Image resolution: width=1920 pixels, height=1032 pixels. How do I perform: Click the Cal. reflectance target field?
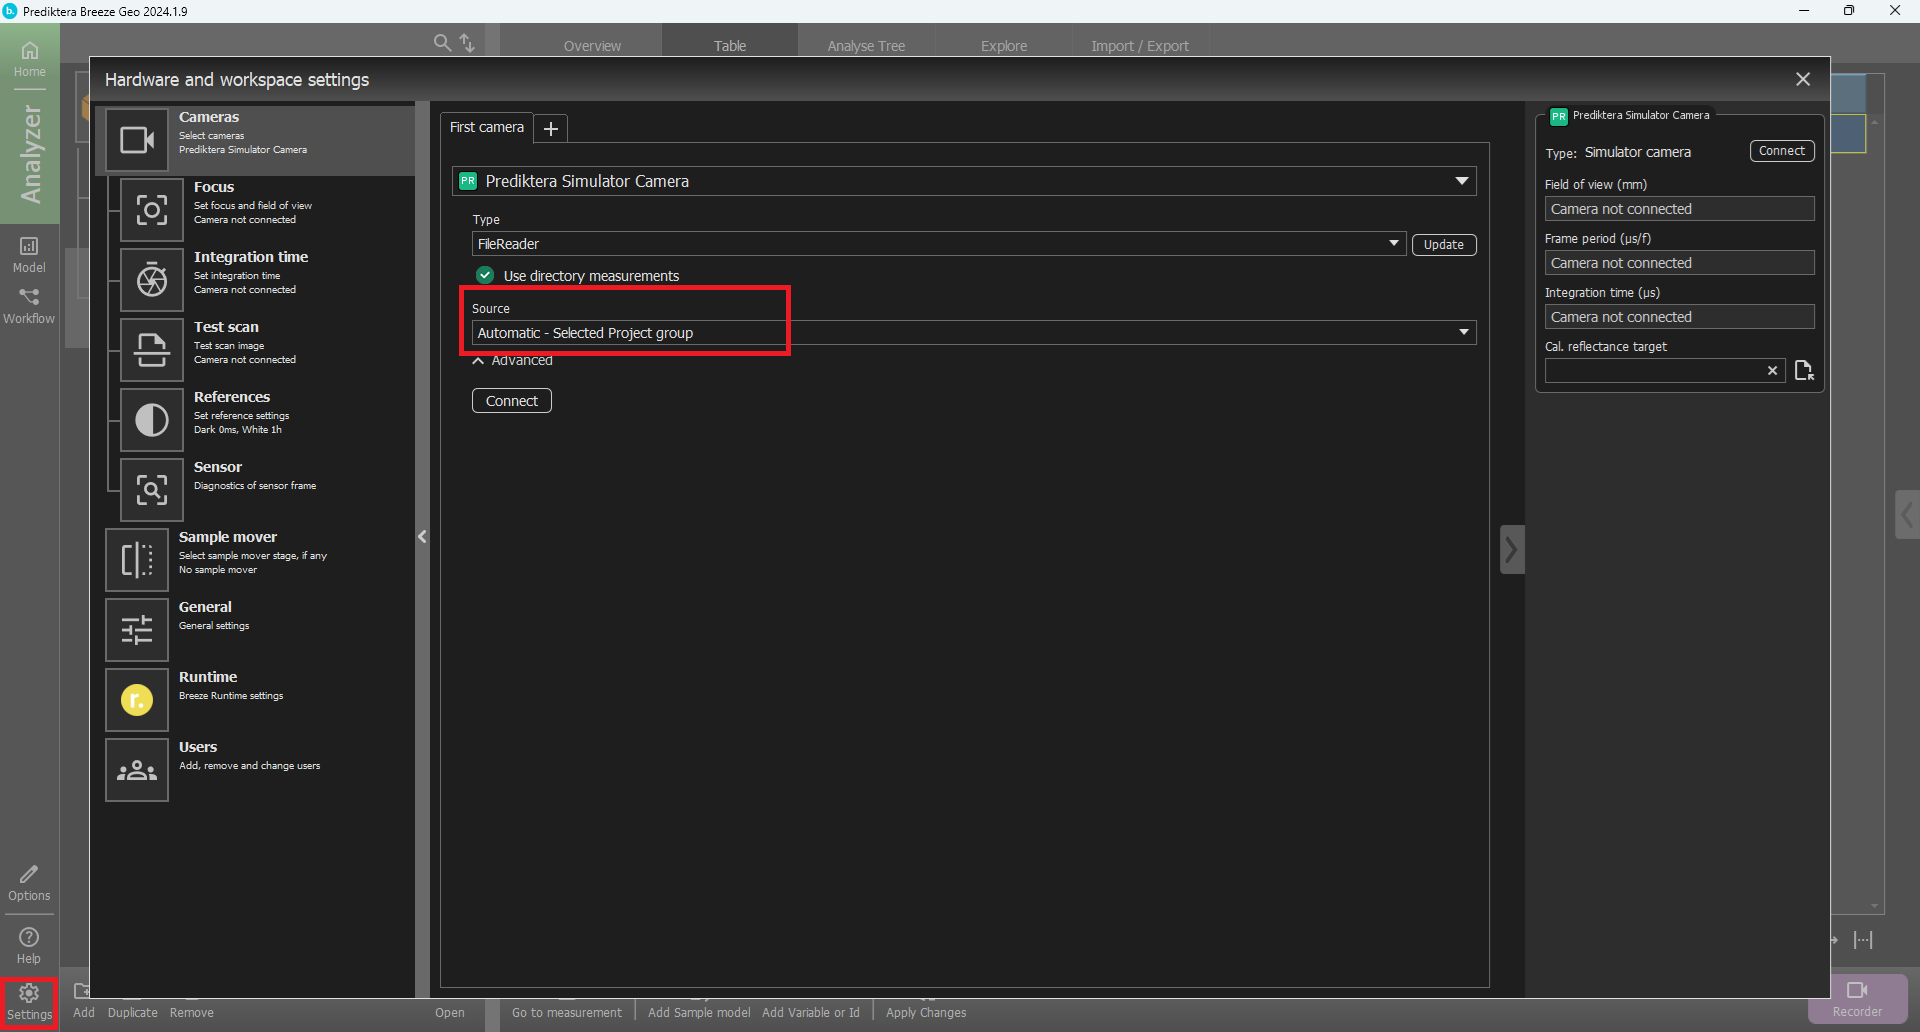(x=1654, y=371)
